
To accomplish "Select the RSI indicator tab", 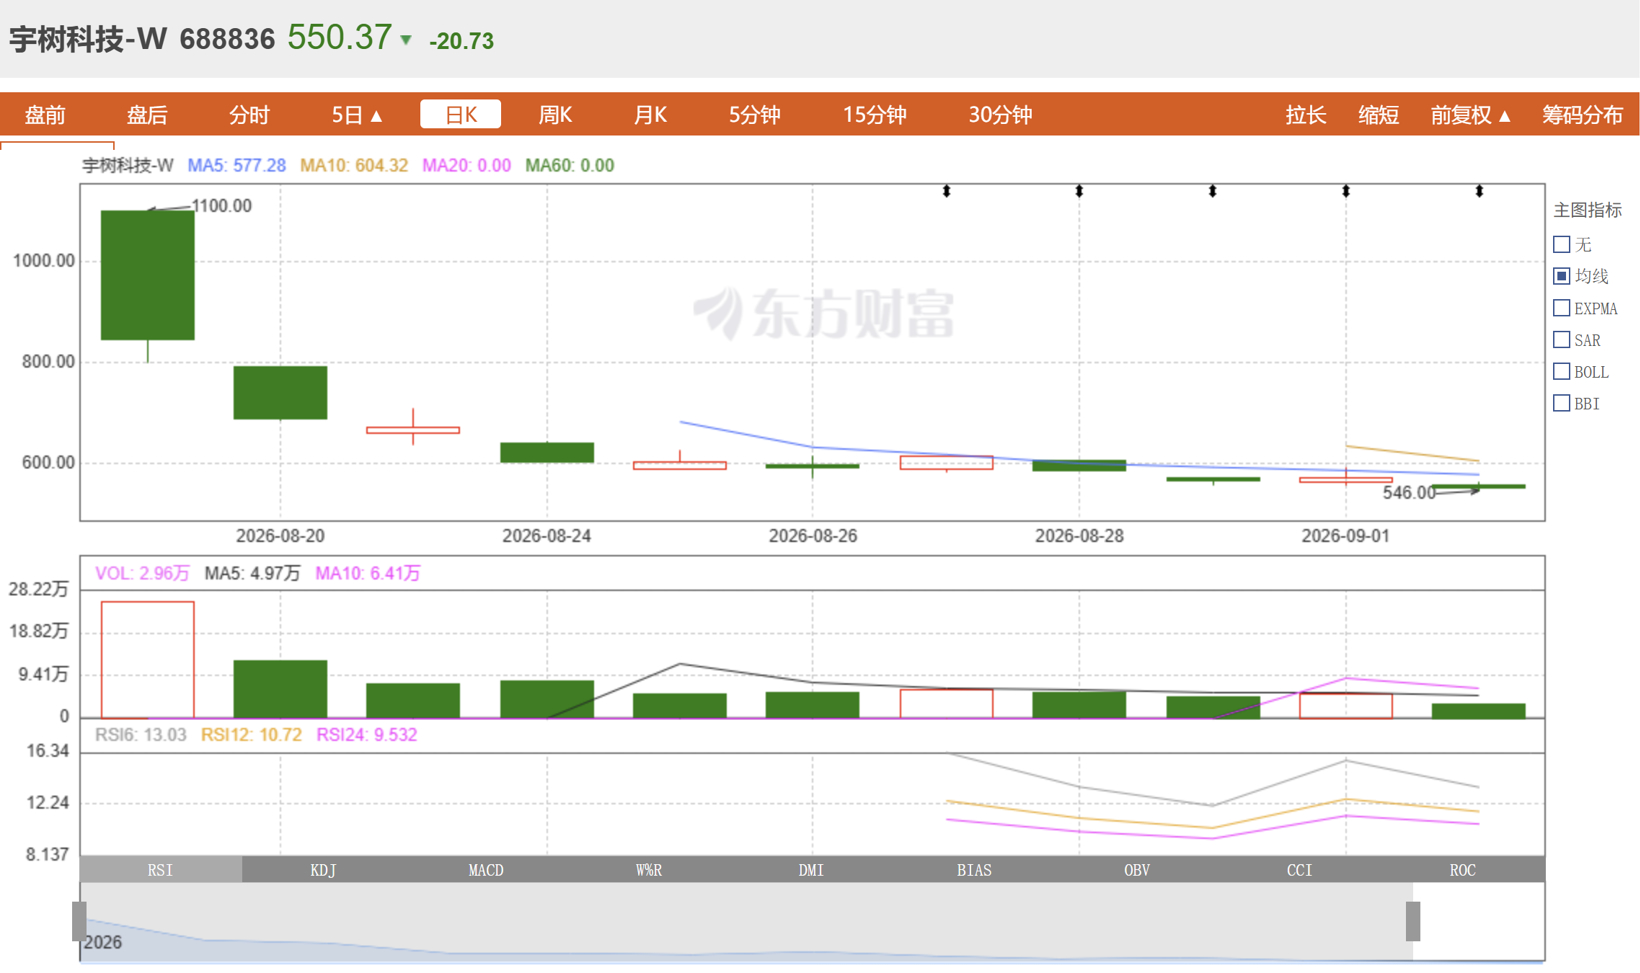I will 161,870.
